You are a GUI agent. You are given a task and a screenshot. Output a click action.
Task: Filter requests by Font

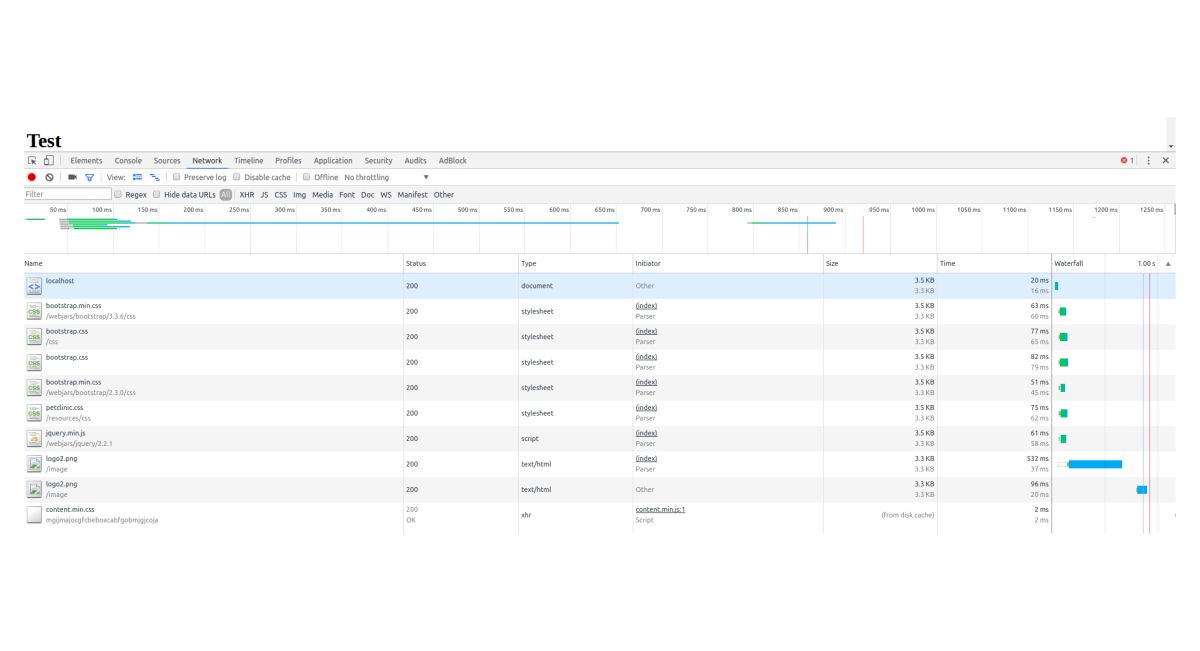[347, 195]
